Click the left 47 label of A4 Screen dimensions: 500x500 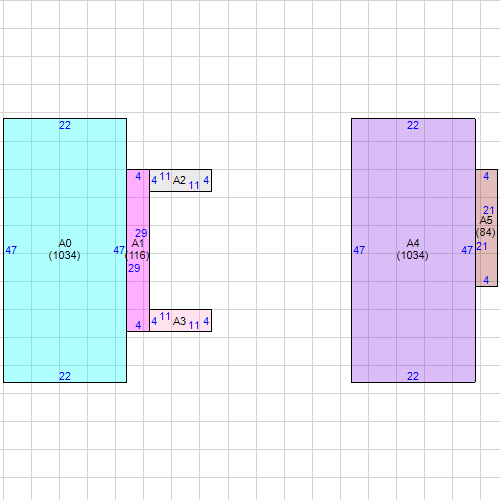359,250
